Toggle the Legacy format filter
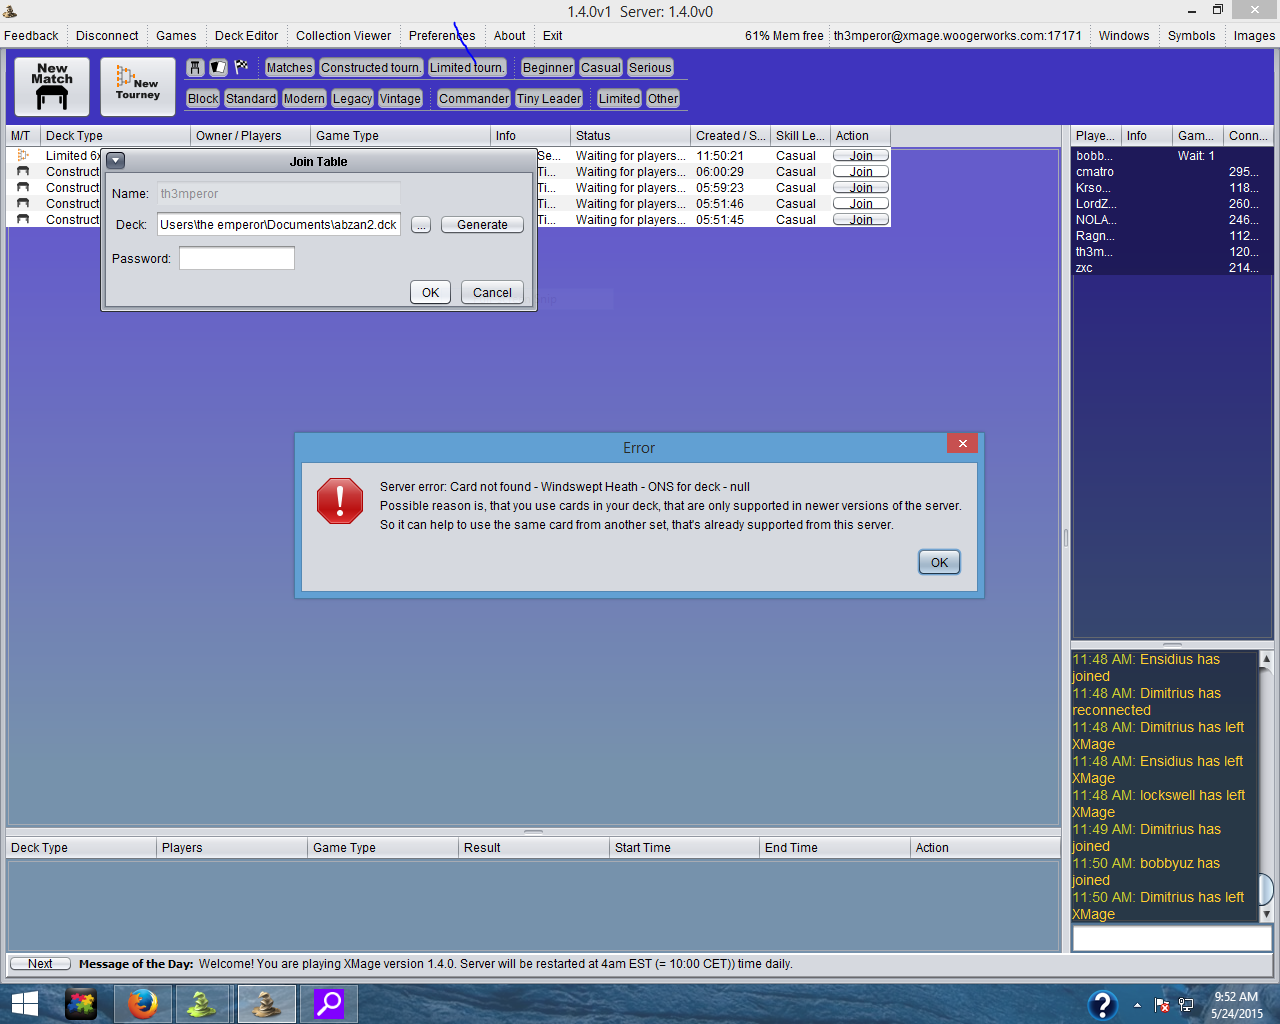 (352, 99)
